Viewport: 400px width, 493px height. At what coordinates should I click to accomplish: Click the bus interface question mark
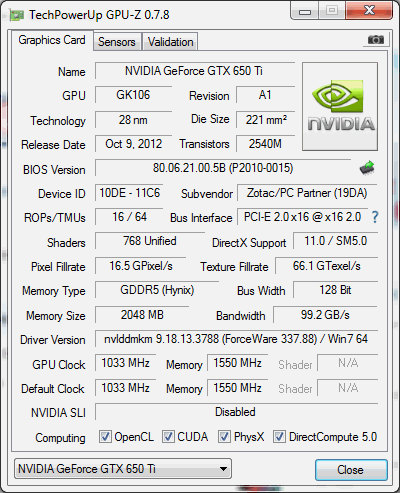coord(375,217)
